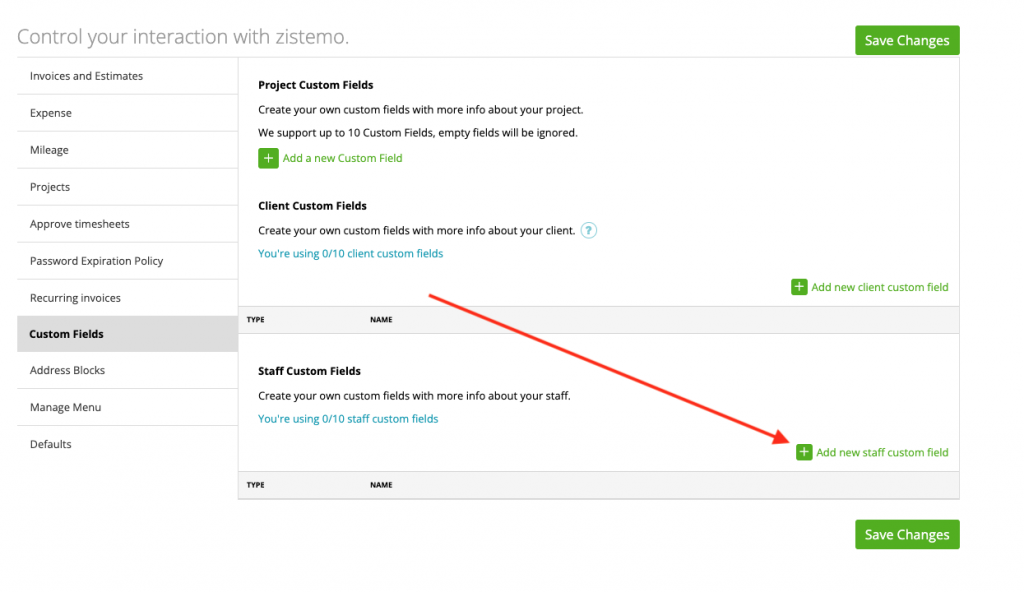The image size is (1024, 592).
Task: Open the client custom fields help question mark
Action: pyautogui.click(x=588, y=230)
